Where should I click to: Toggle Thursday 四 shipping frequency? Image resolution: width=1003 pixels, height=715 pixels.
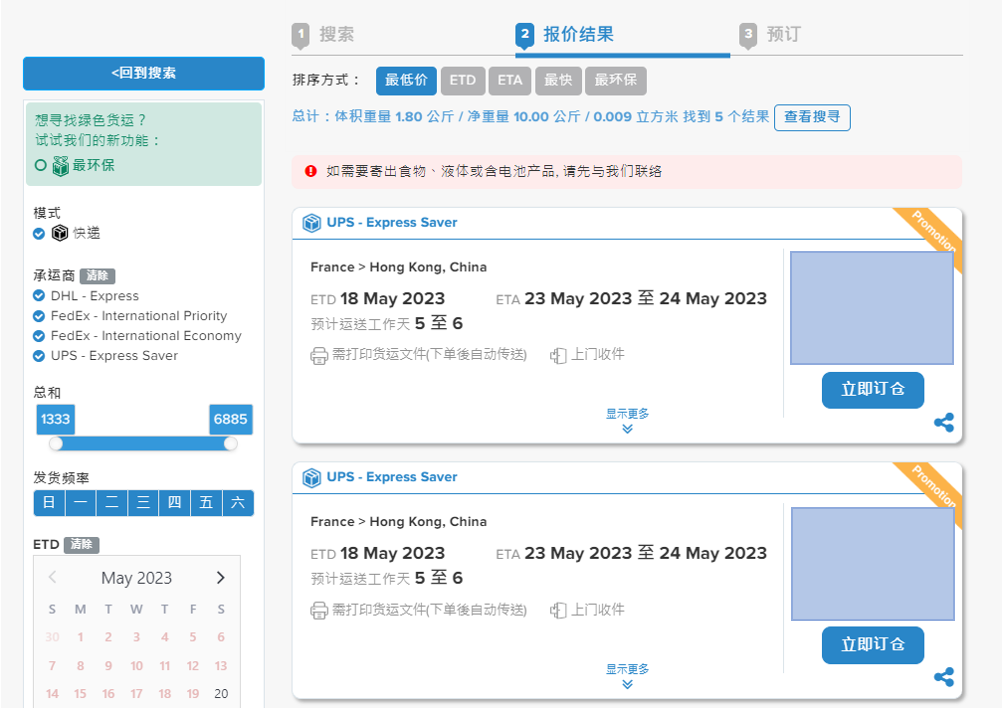(x=175, y=503)
